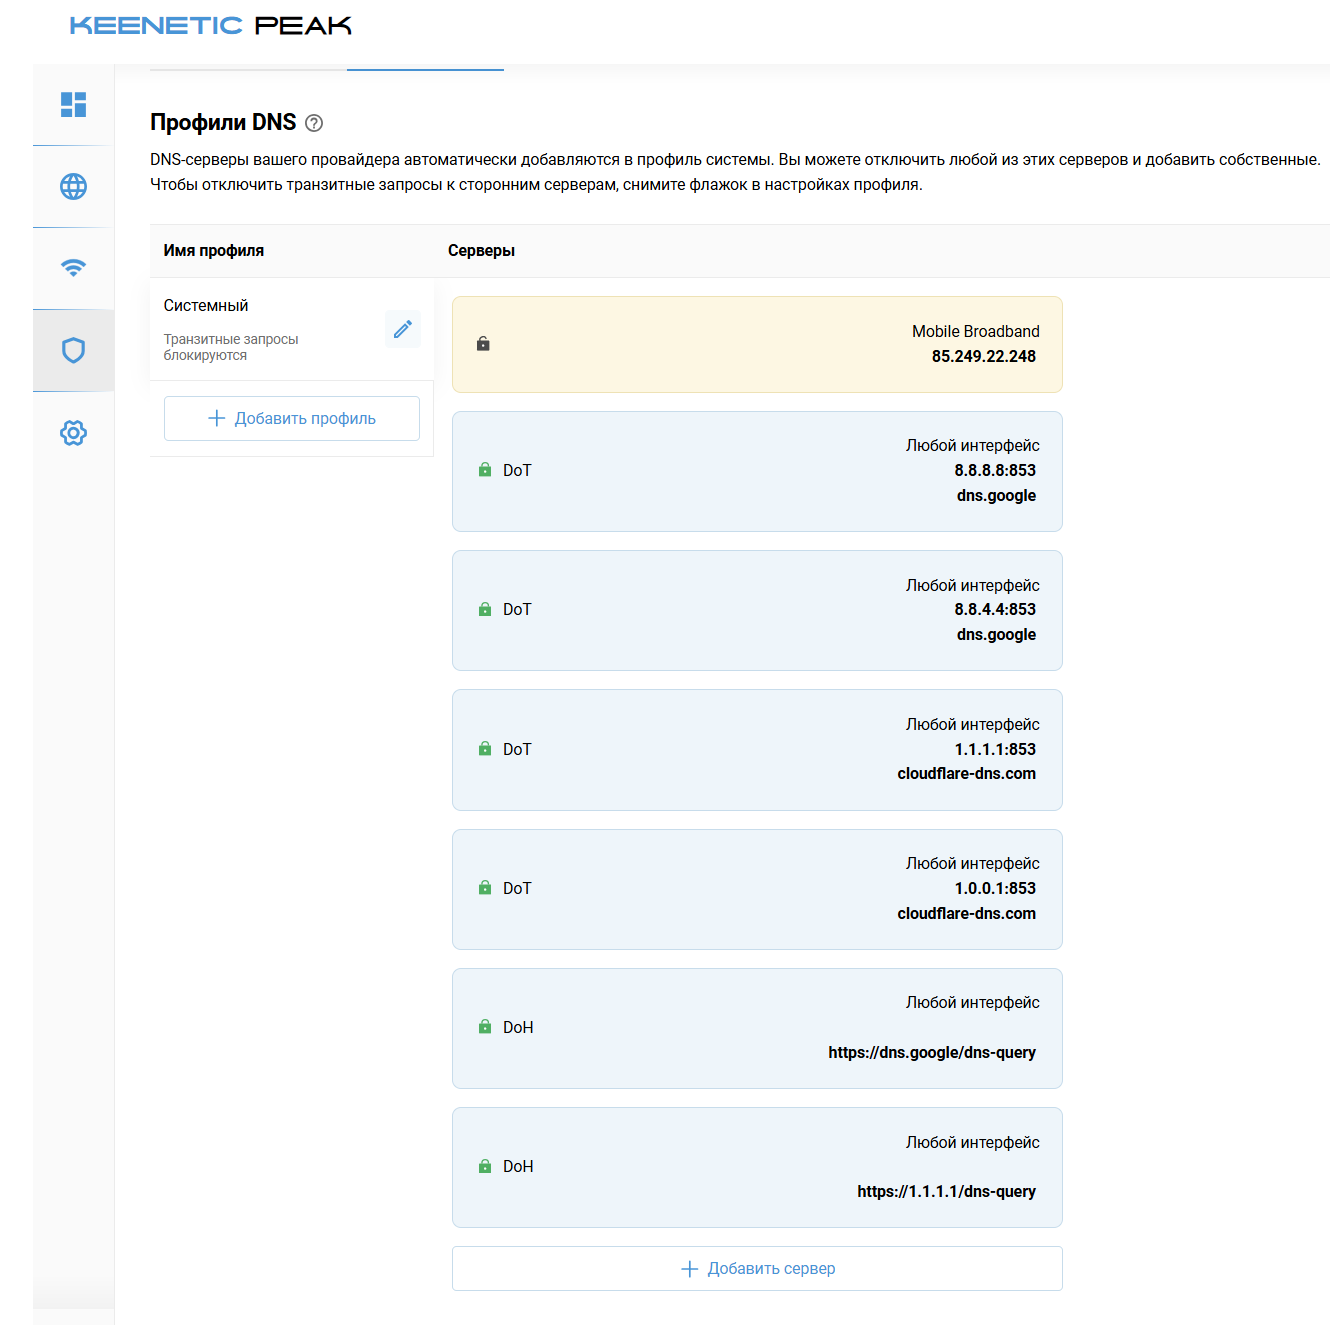Open the Mobile Broadband 85.249.22.248 server card

(x=757, y=344)
